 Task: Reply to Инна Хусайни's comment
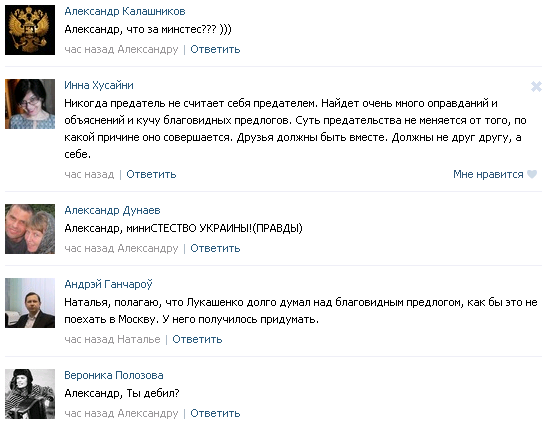coord(151,174)
